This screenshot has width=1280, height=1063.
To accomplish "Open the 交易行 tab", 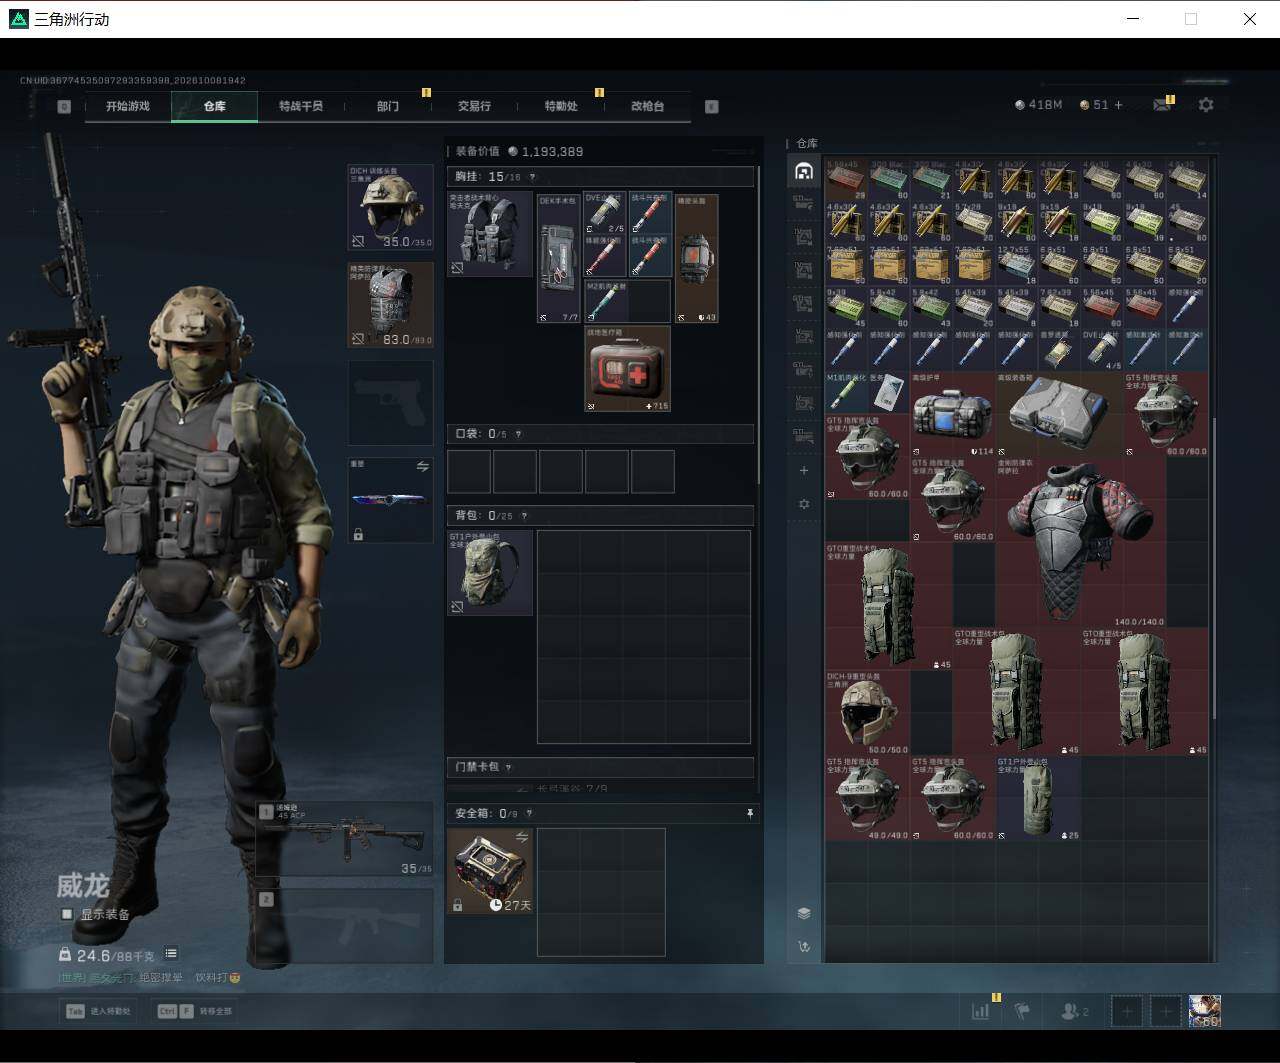I will [474, 106].
